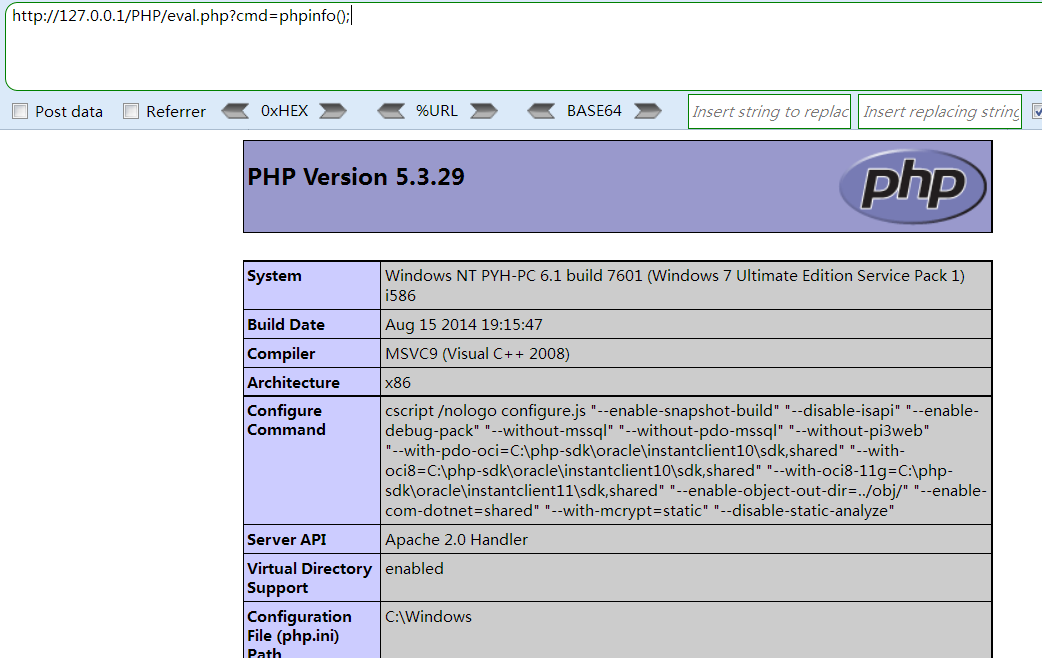The image size is (1042, 658).
Task: Focus the URL text box with eval.php
Action: [x=524, y=47]
